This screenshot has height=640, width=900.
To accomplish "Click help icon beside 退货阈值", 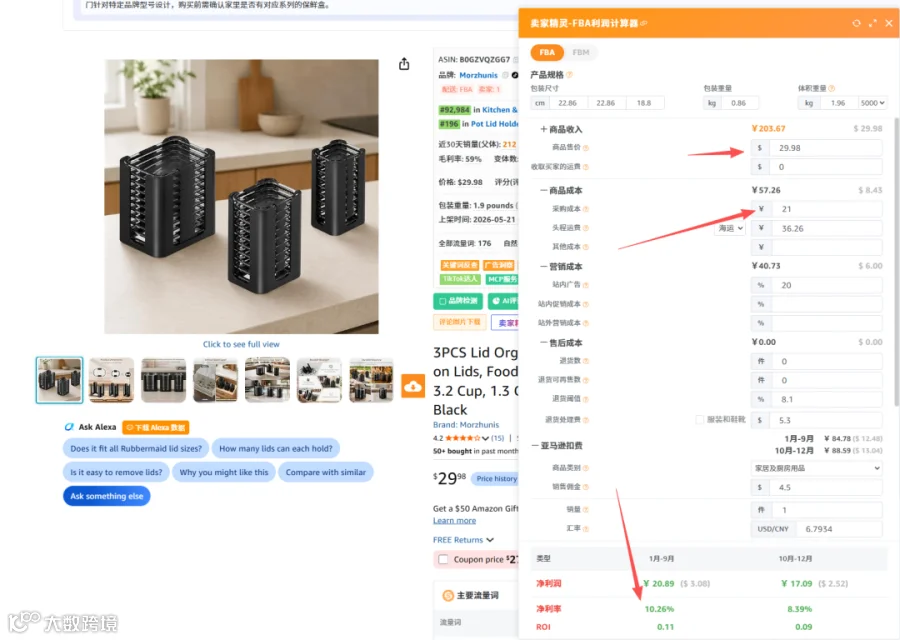I will pos(586,399).
